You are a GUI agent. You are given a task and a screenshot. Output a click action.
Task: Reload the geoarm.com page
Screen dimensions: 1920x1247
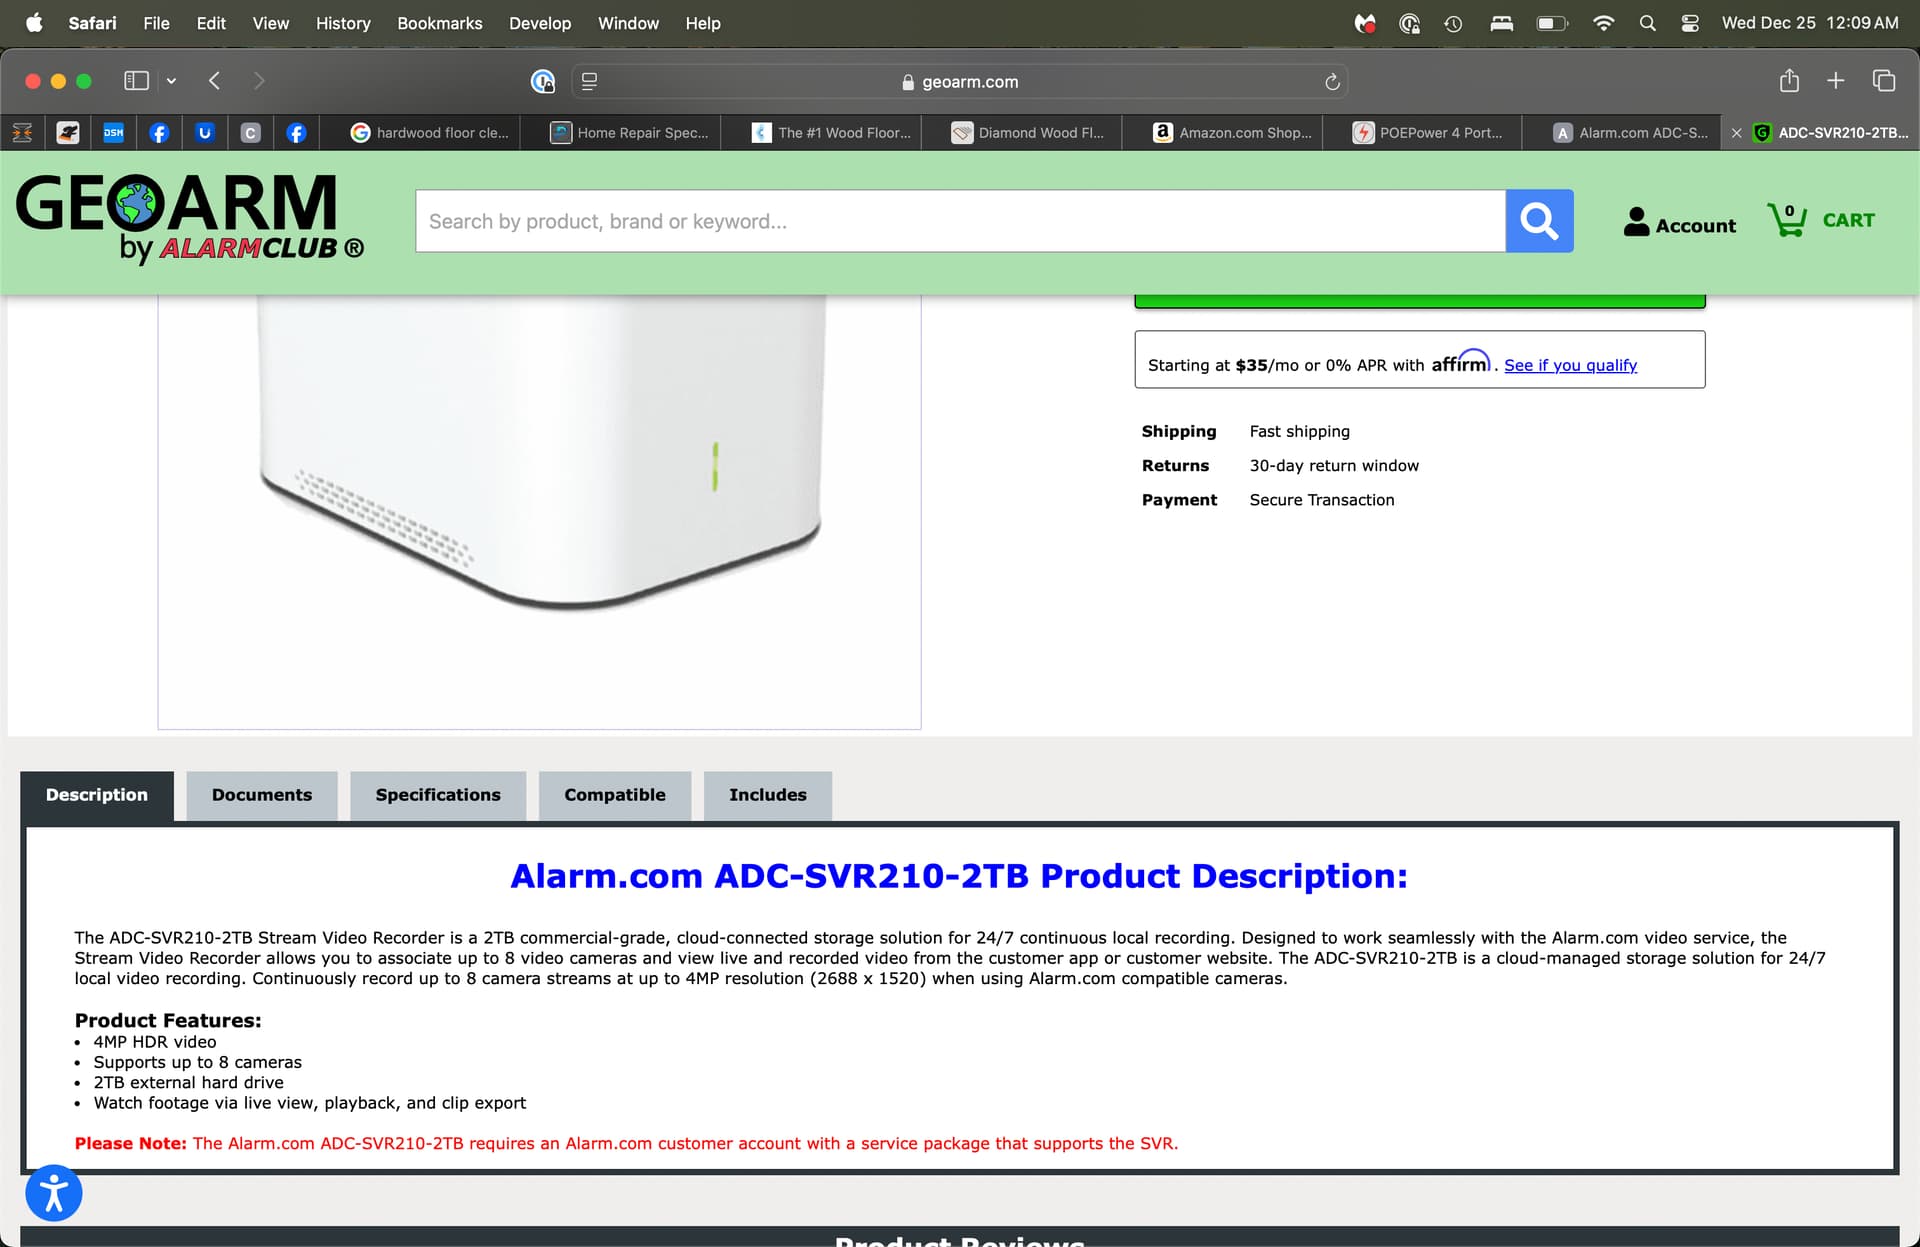(1332, 82)
